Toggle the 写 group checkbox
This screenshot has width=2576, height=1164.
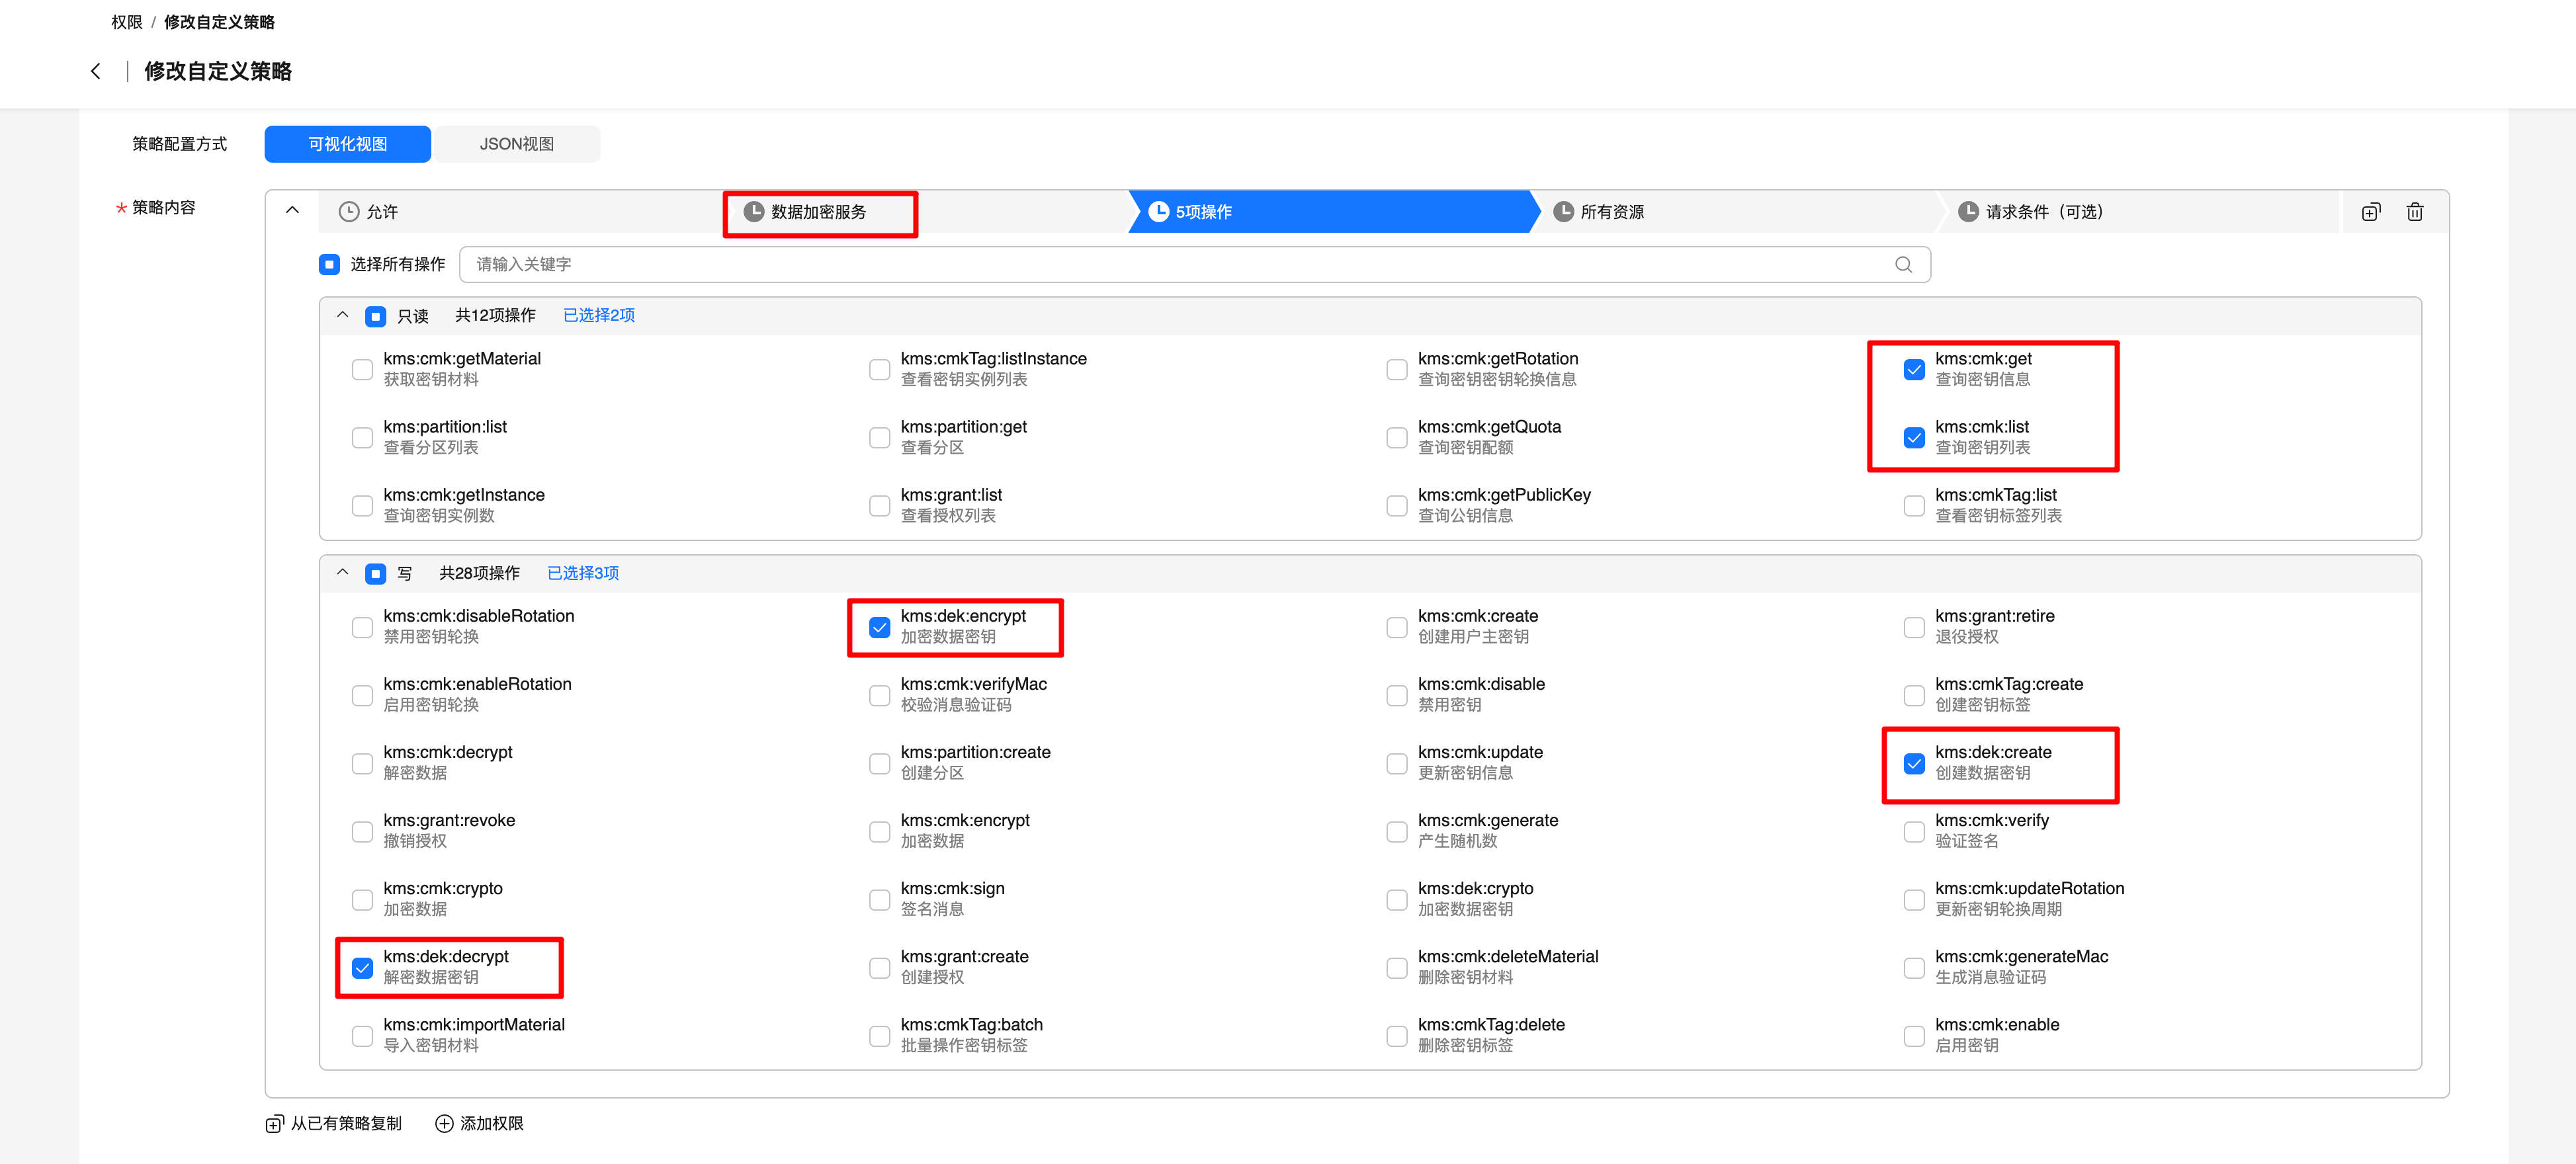pyautogui.click(x=376, y=574)
